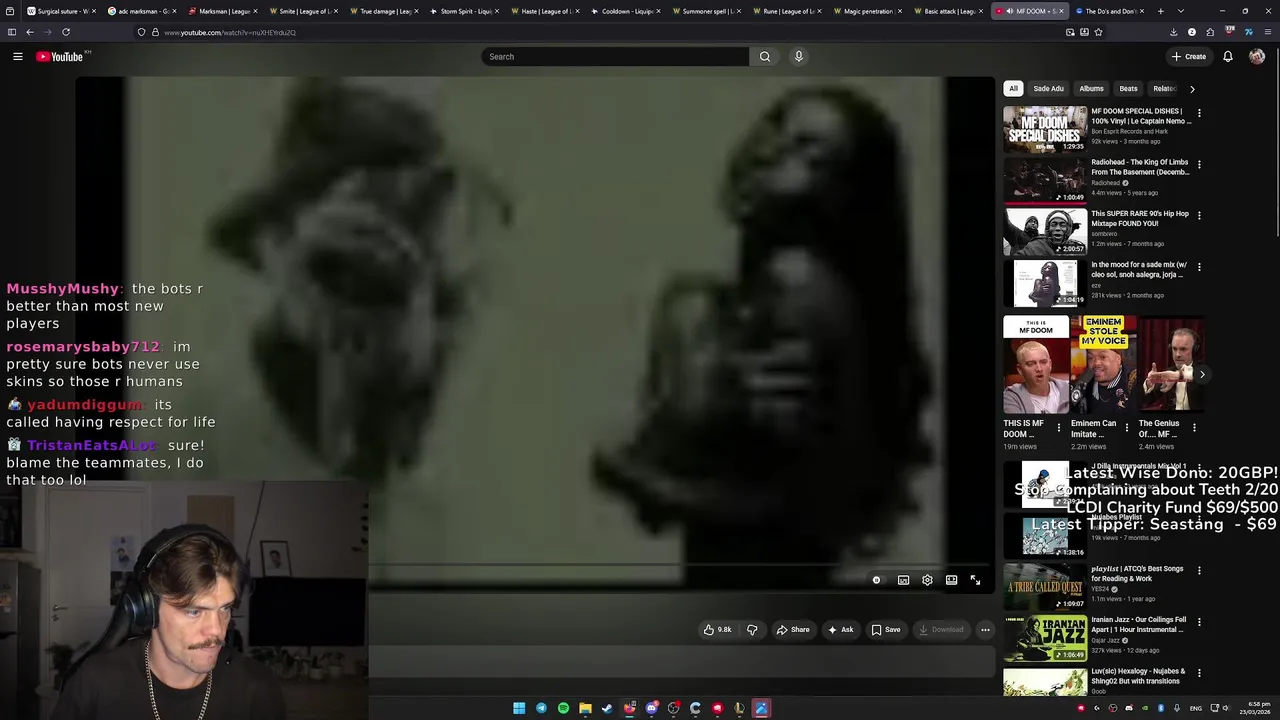Switch to the Storm Spirit browser tab

(465, 11)
